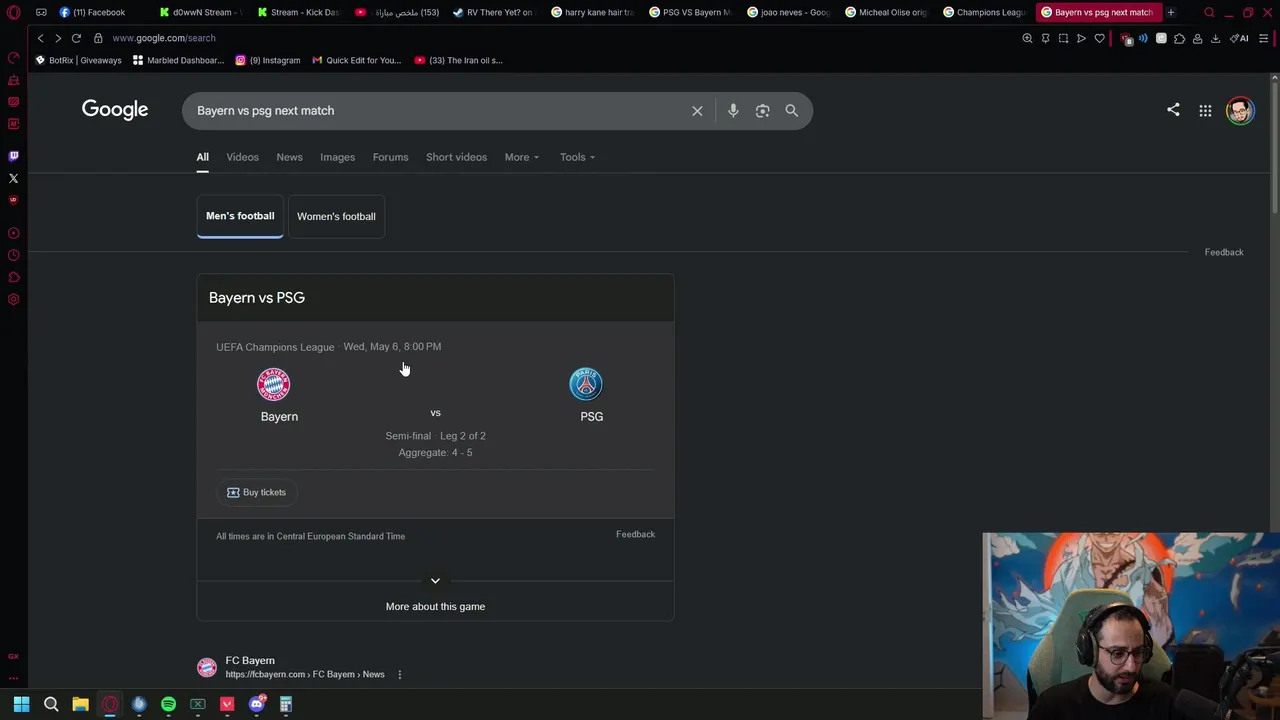Open the Opera main menu logo
The height and width of the screenshot is (720, 1280).
point(13,12)
